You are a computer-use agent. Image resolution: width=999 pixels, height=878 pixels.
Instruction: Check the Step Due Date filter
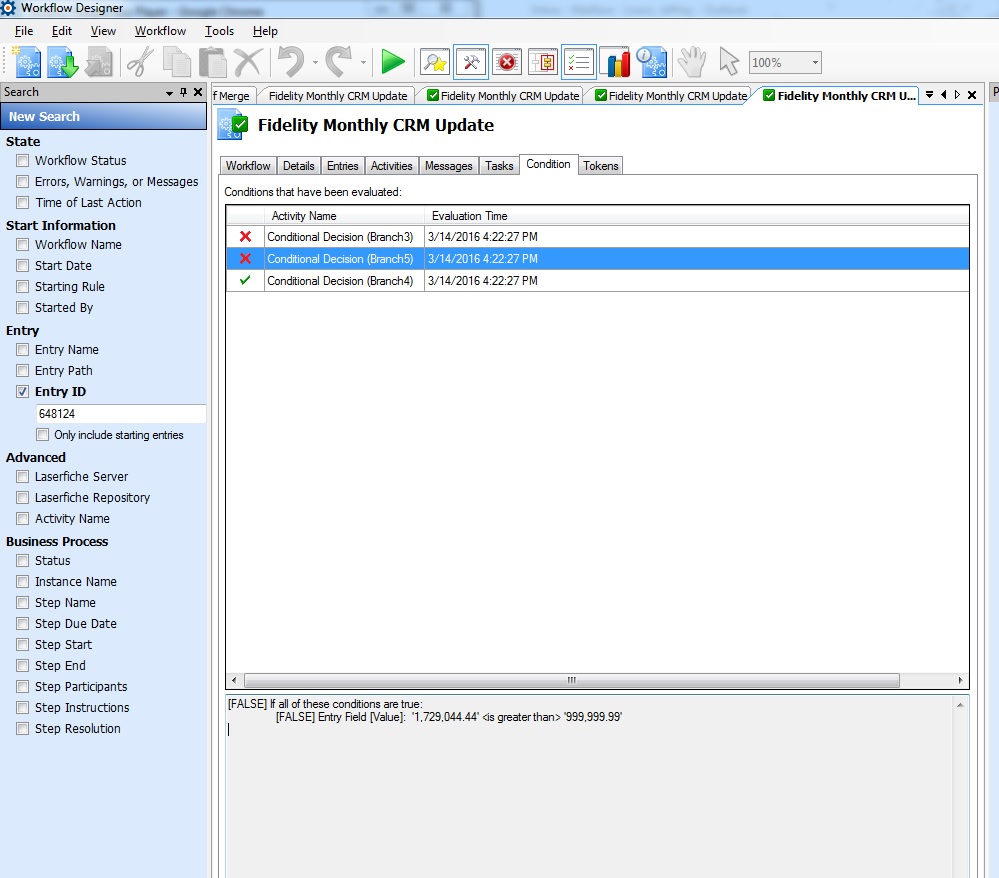23,624
